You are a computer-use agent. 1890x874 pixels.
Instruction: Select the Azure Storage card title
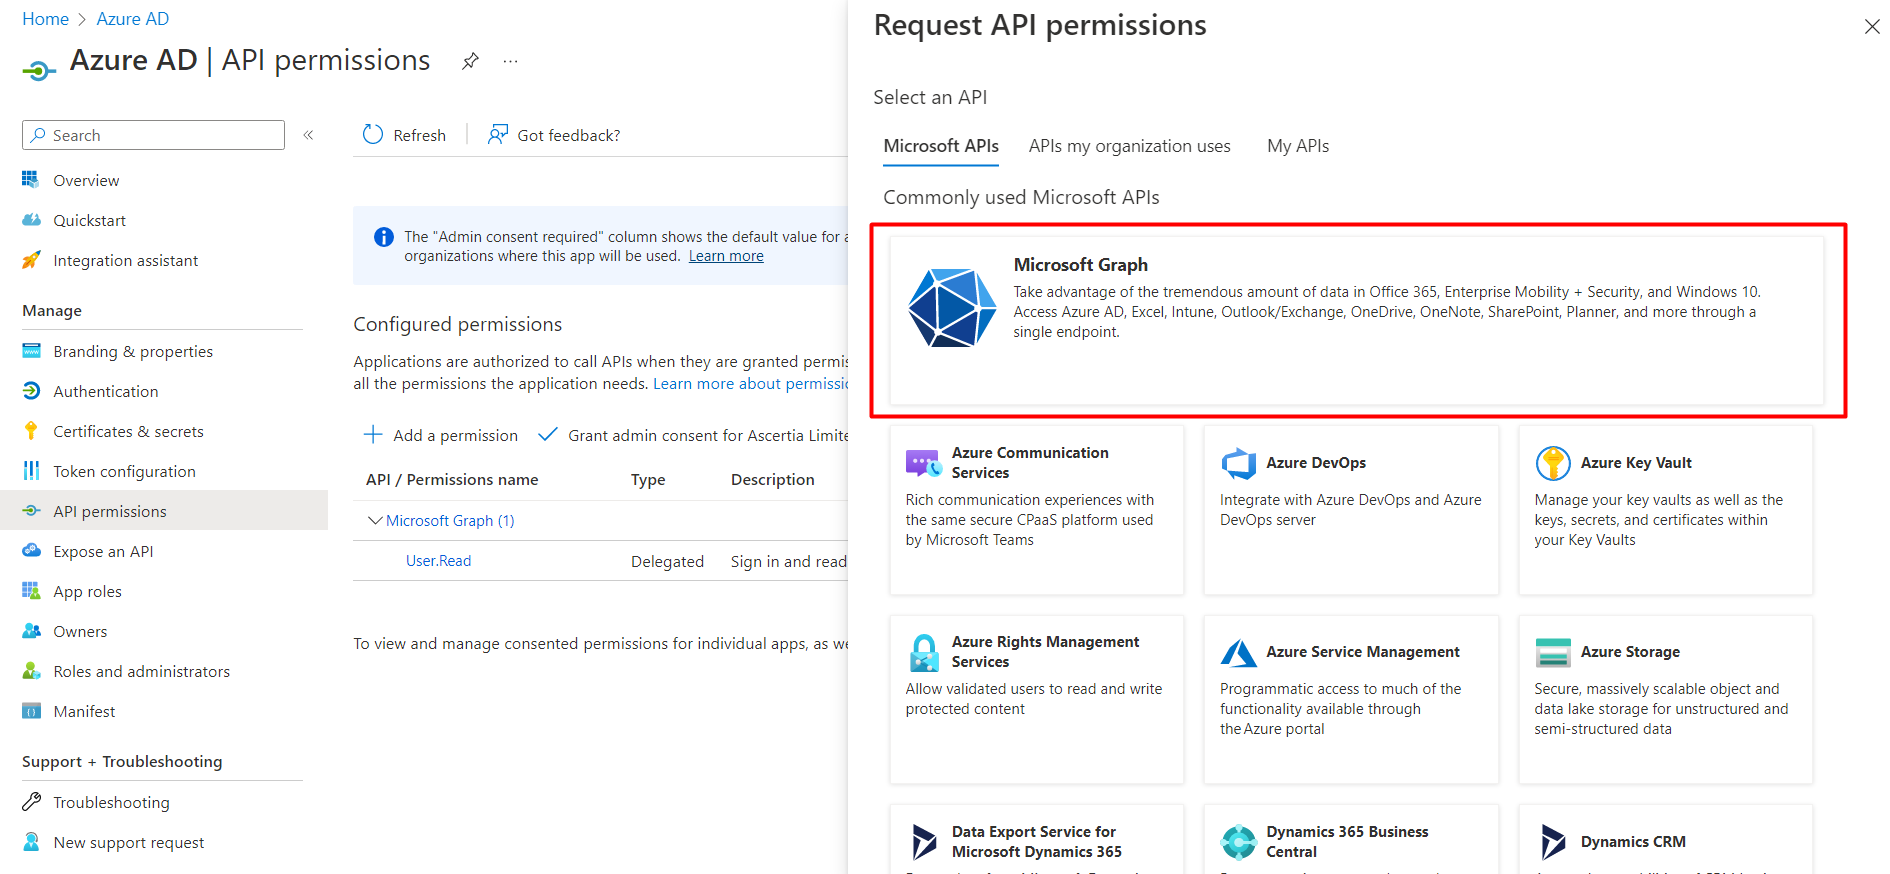(x=1630, y=652)
